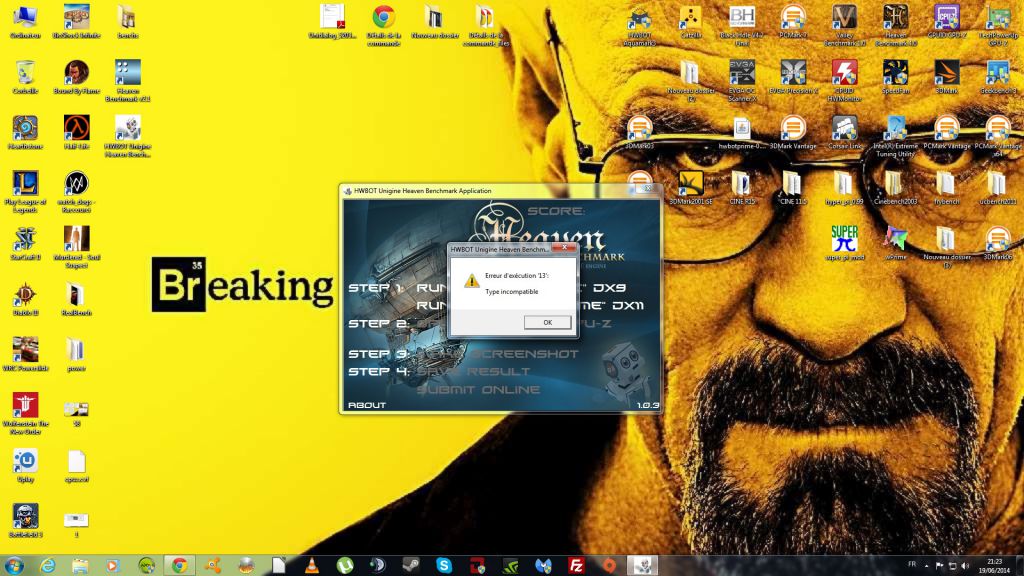The image size is (1024, 576).
Task: Launch the EVGA Precision X shortcut
Action: (x=793, y=78)
